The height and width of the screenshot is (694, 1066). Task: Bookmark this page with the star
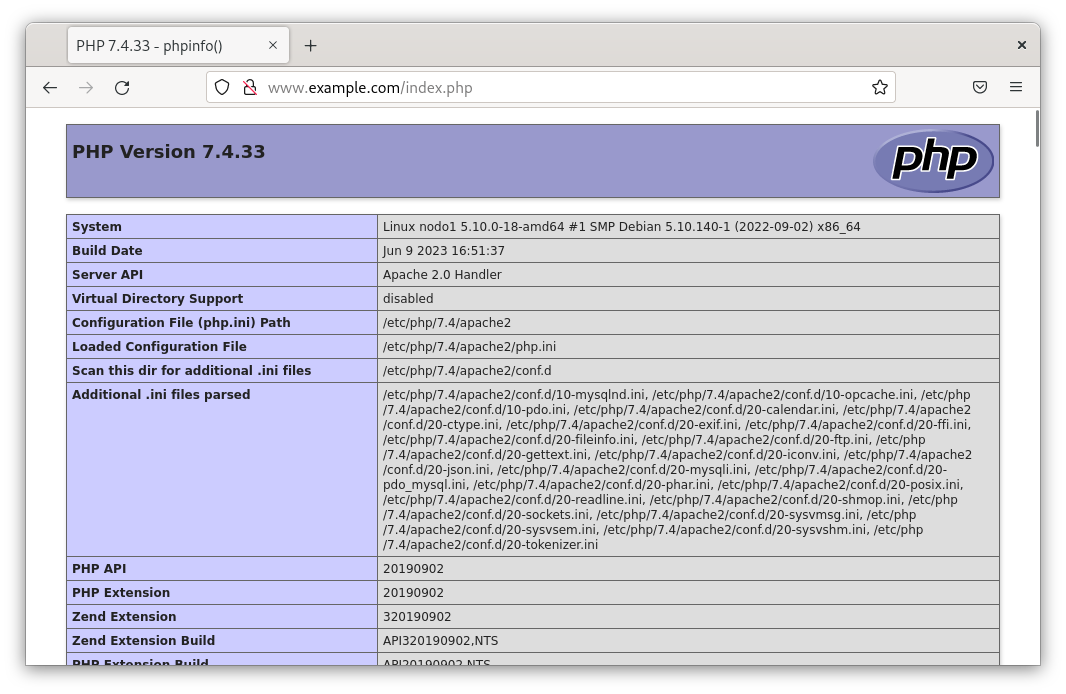pos(880,88)
